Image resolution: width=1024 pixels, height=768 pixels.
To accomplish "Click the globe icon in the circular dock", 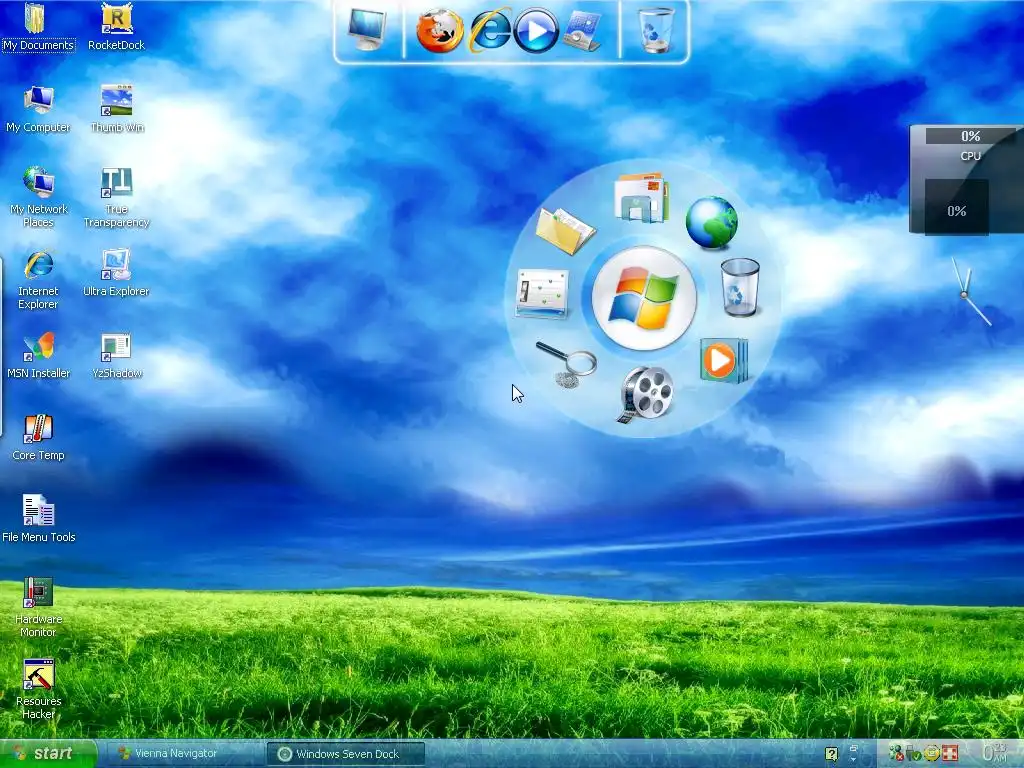I will (711, 223).
